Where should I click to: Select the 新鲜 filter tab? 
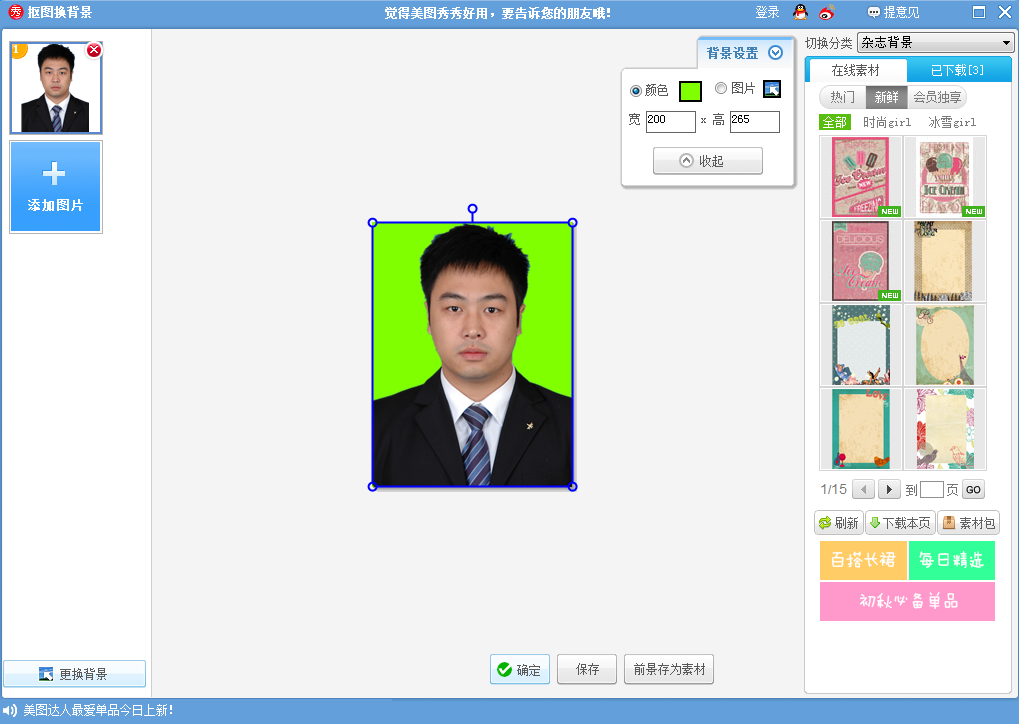tap(886, 97)
